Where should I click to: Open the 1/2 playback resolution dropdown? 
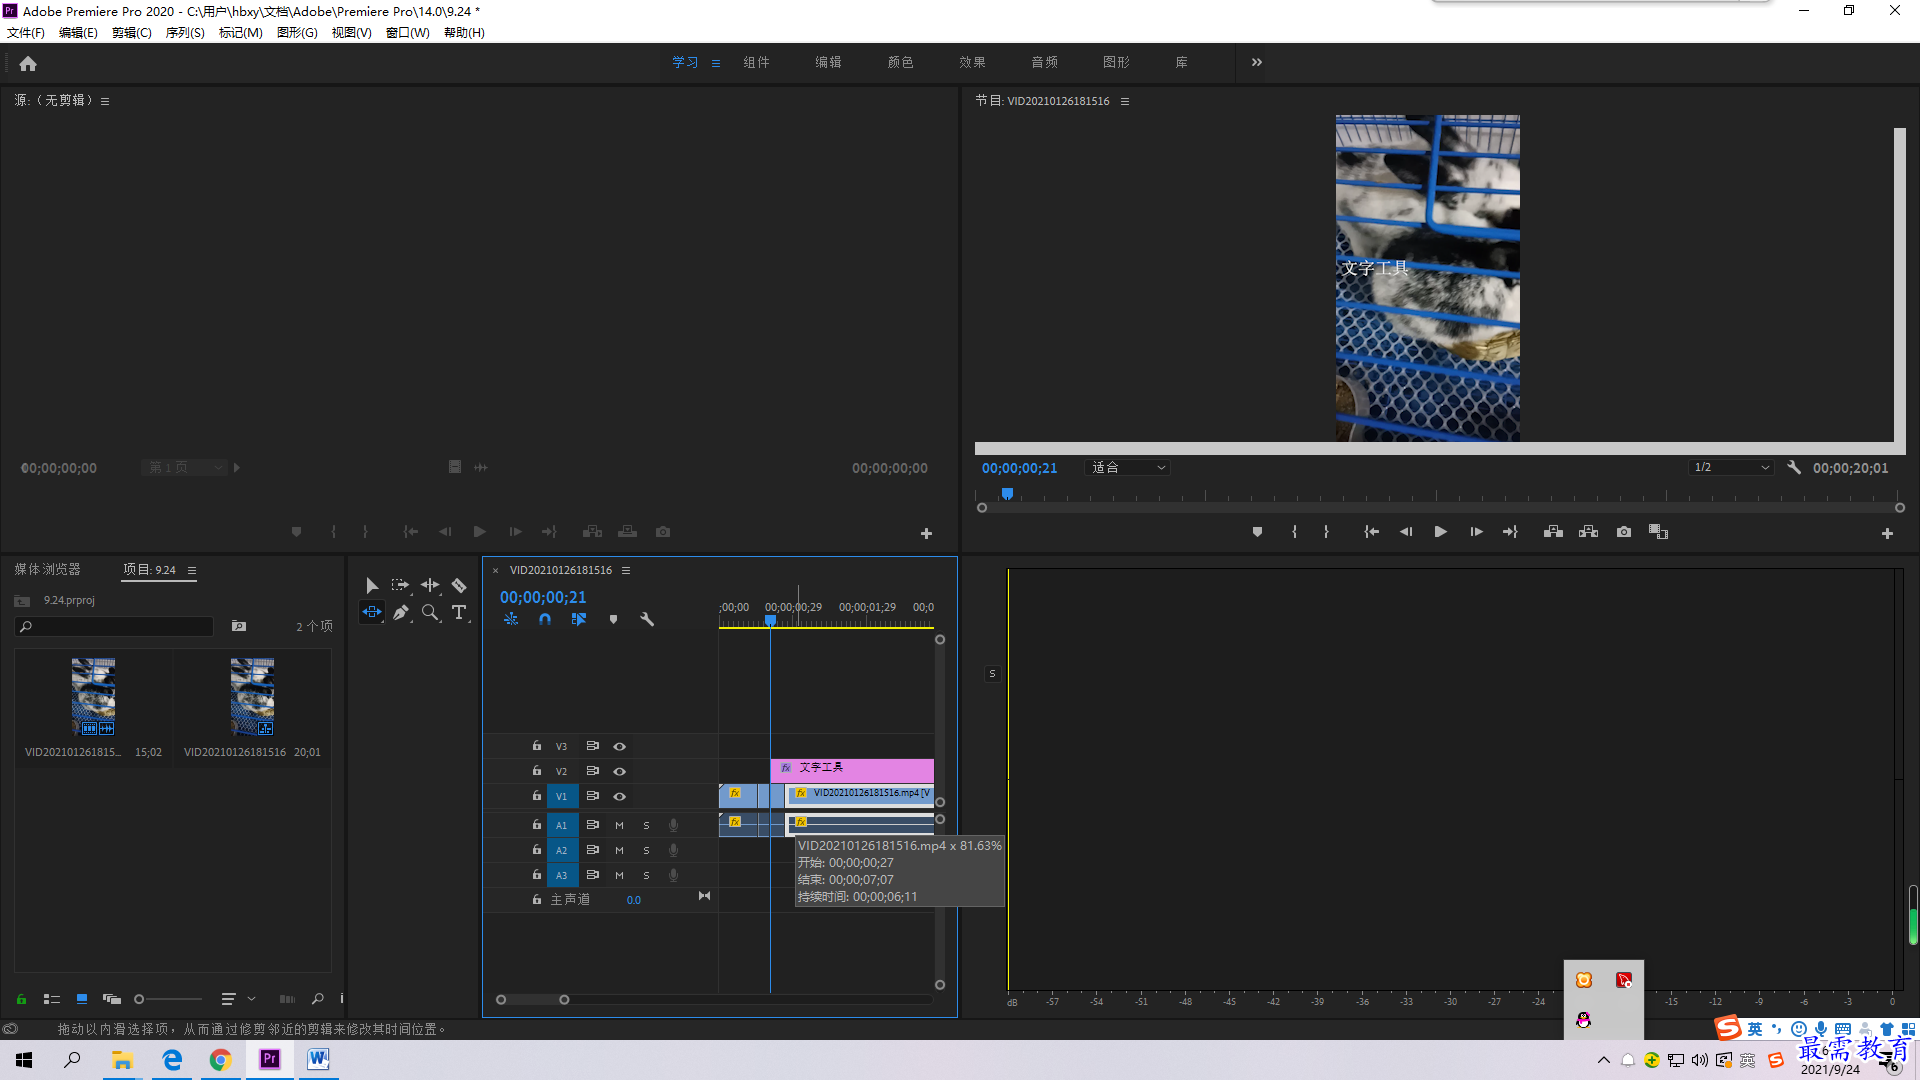(1731, 467)
